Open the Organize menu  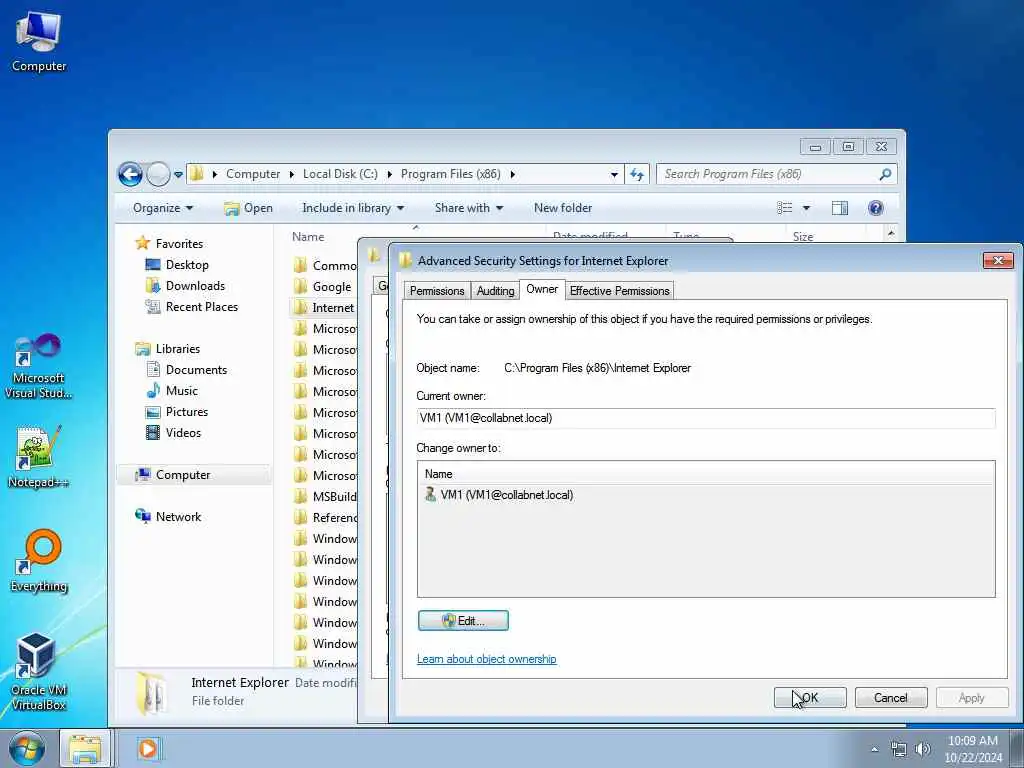click(x=163, y=208)
